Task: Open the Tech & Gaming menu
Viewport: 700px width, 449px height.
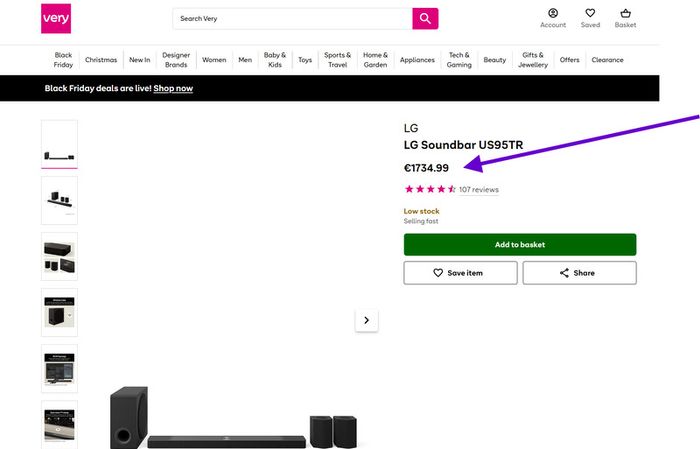Action: click(x=459, y=60)
